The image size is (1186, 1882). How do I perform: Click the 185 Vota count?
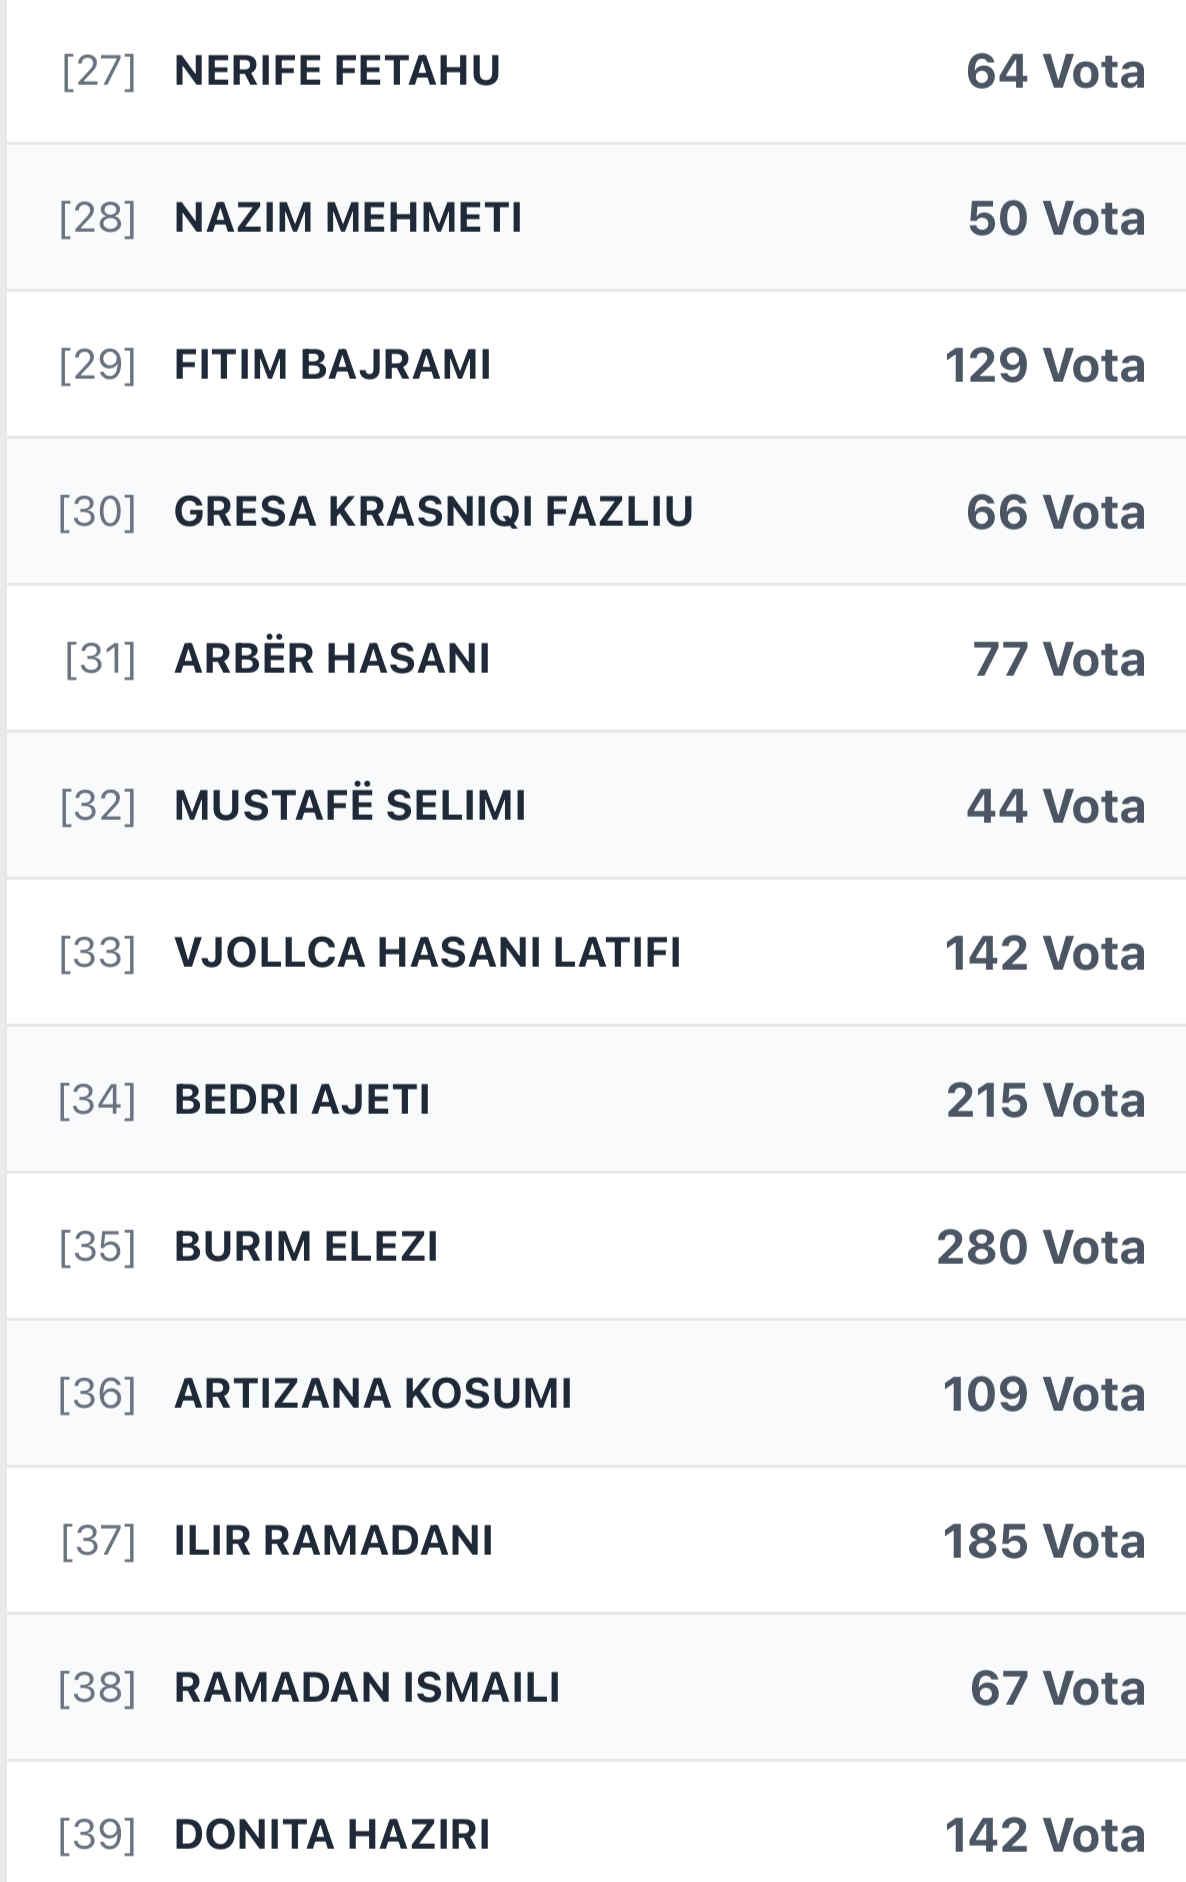(x=1043, y=1542)
